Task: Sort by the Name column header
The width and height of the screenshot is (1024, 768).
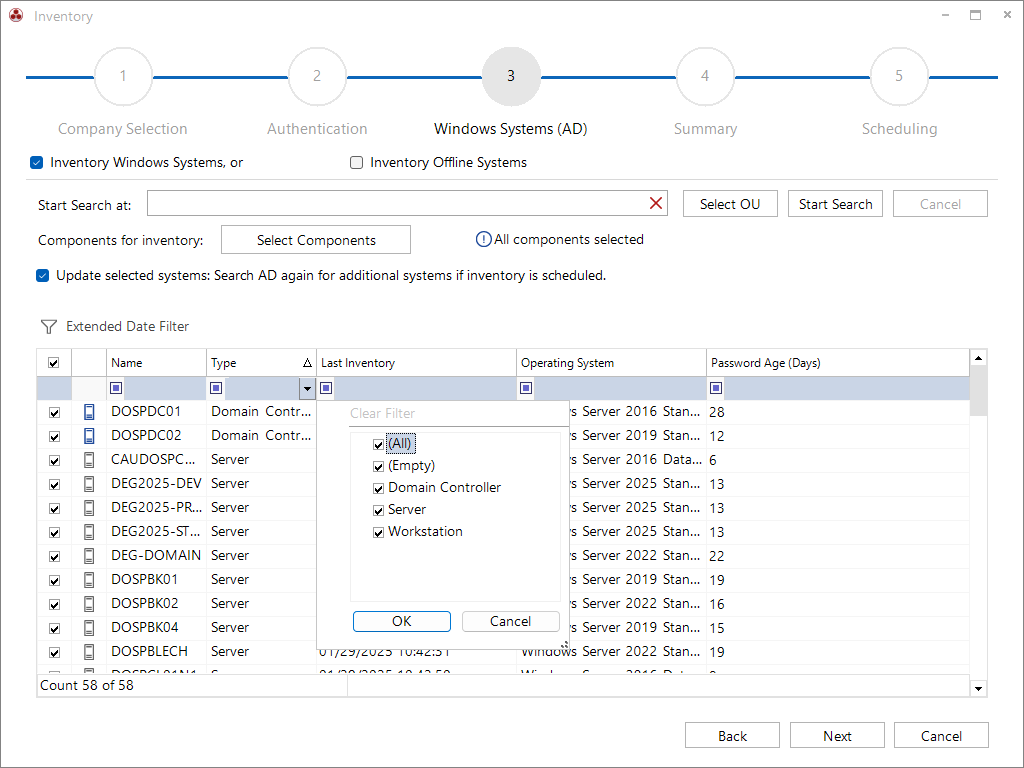Action: point(156,362)
